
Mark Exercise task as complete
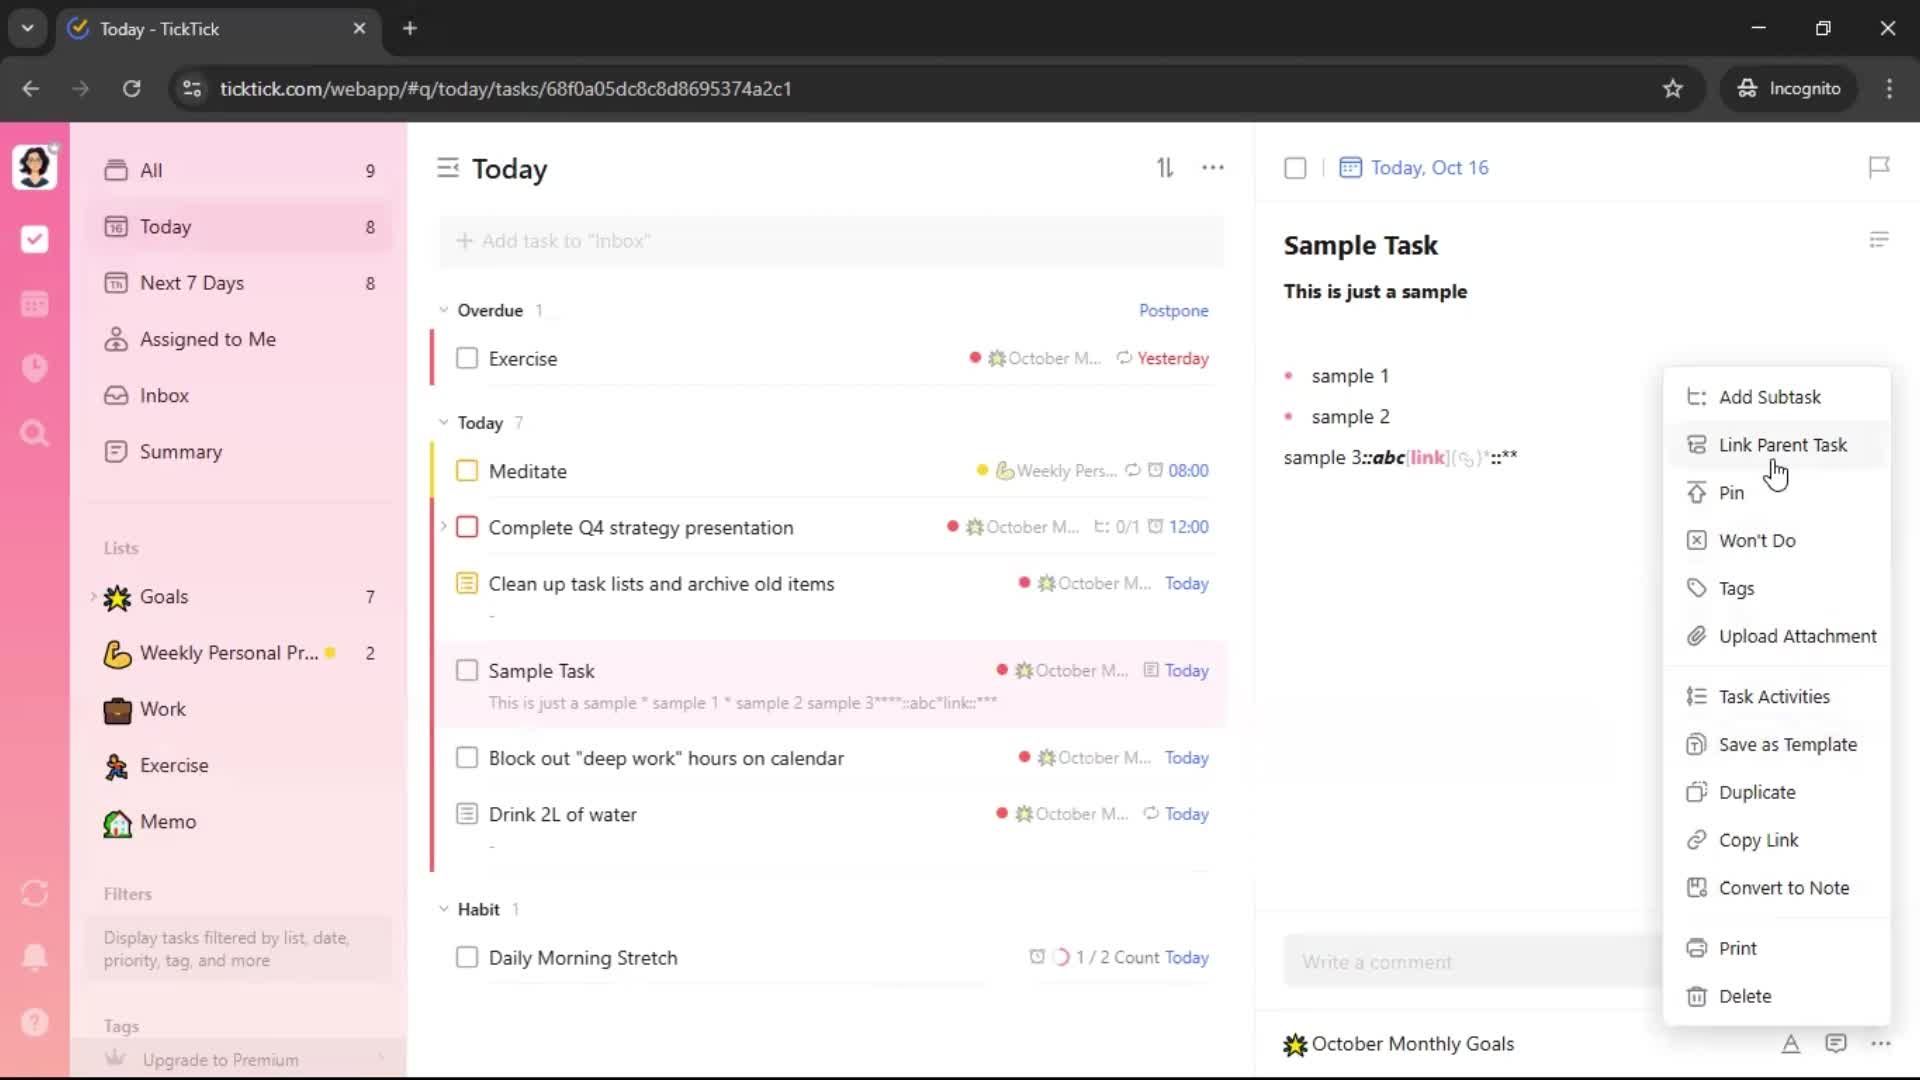pyautogui.click(x=467, y=358)
